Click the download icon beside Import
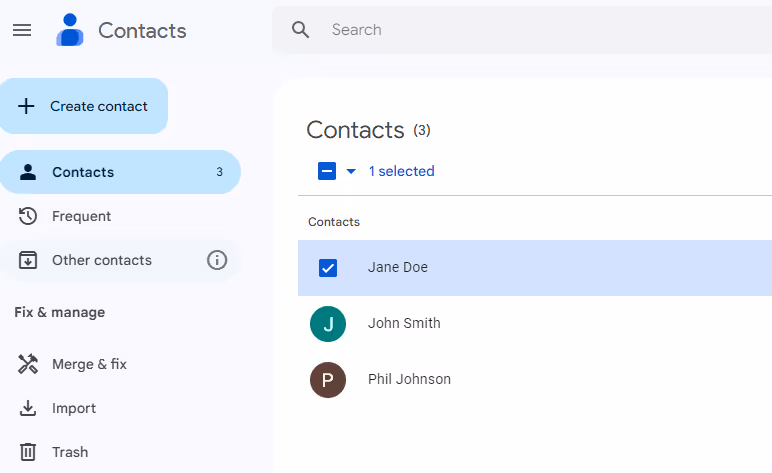The height and width of the screenshot is (473, 772). [28, 408]
